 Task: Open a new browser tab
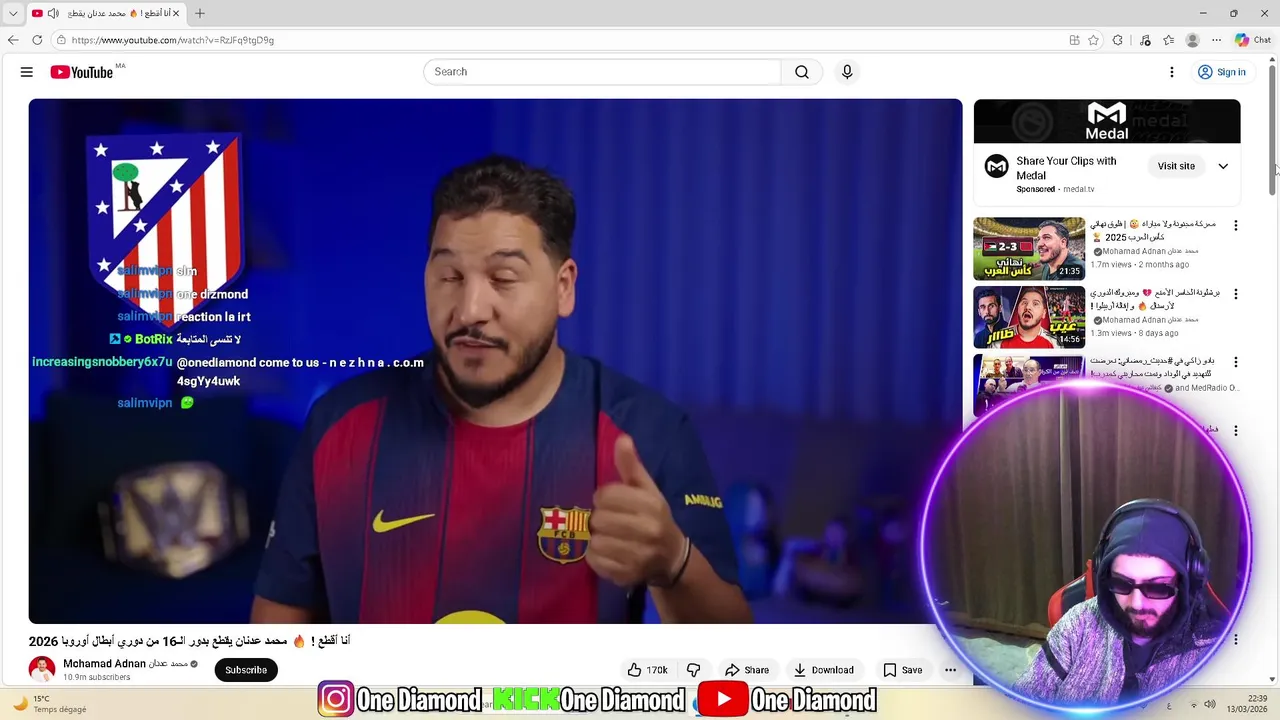click(200, 13)
